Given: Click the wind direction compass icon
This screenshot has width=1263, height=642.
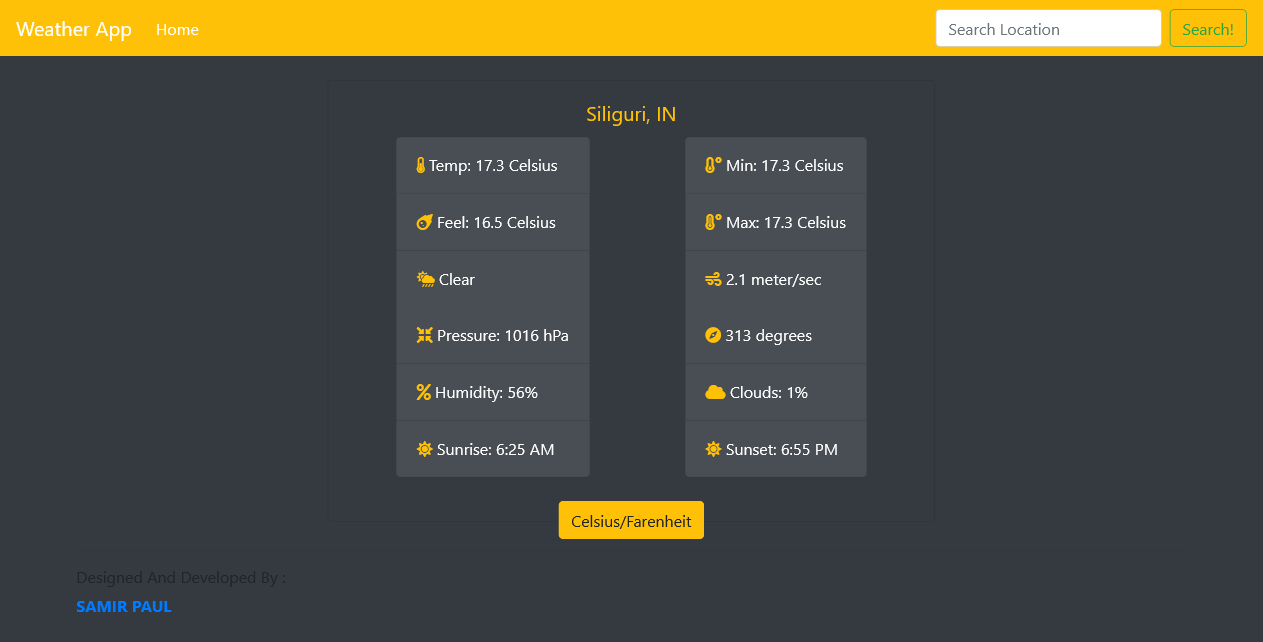Looking at the screenshot, I should click(x=713, y=336).
